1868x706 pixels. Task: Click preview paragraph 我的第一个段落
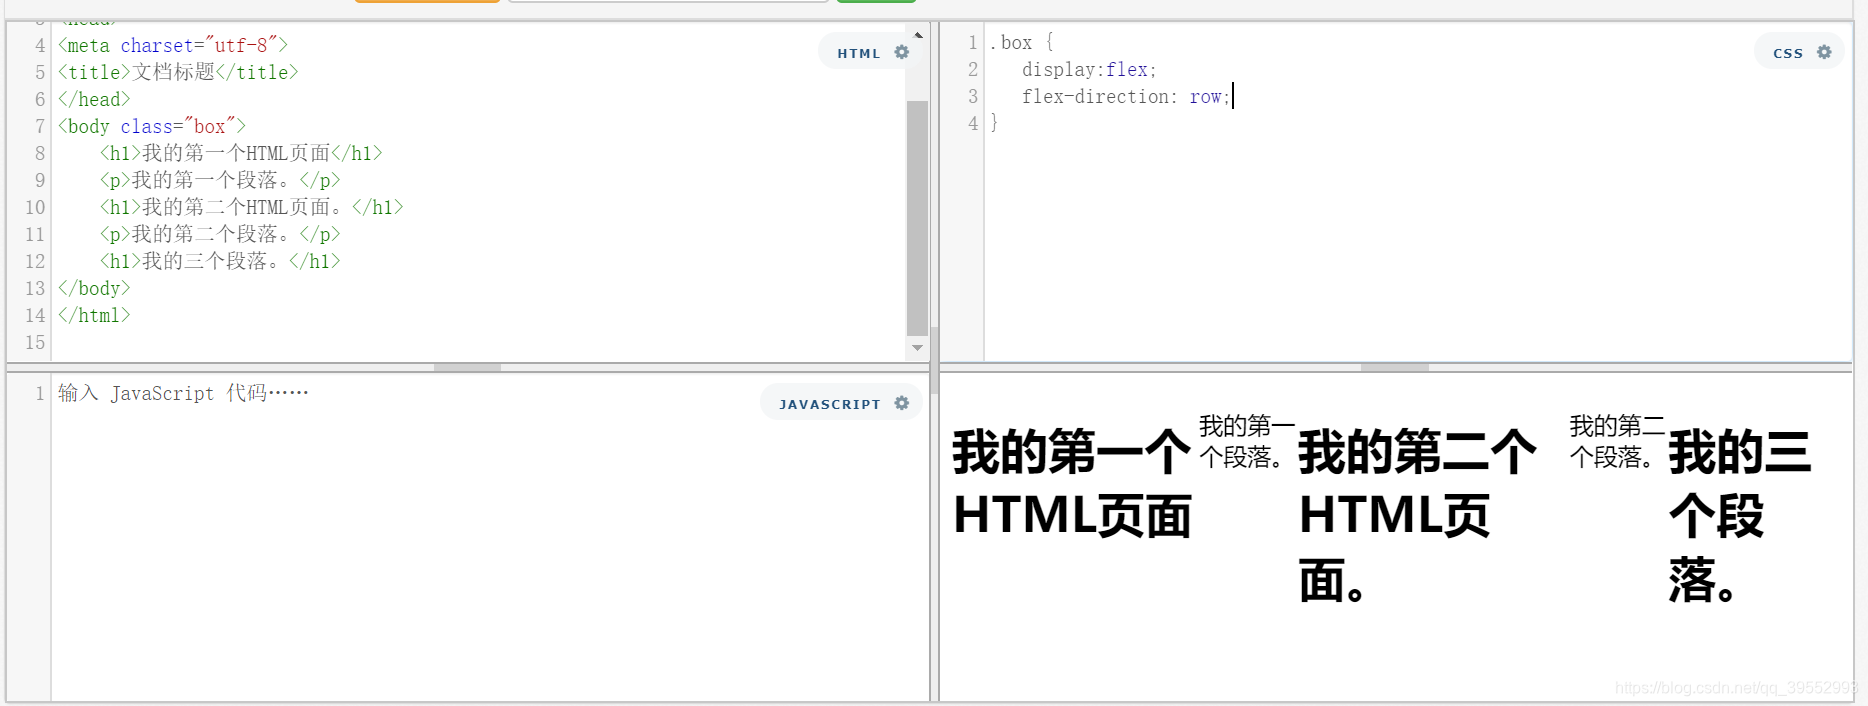point(1247,442)
